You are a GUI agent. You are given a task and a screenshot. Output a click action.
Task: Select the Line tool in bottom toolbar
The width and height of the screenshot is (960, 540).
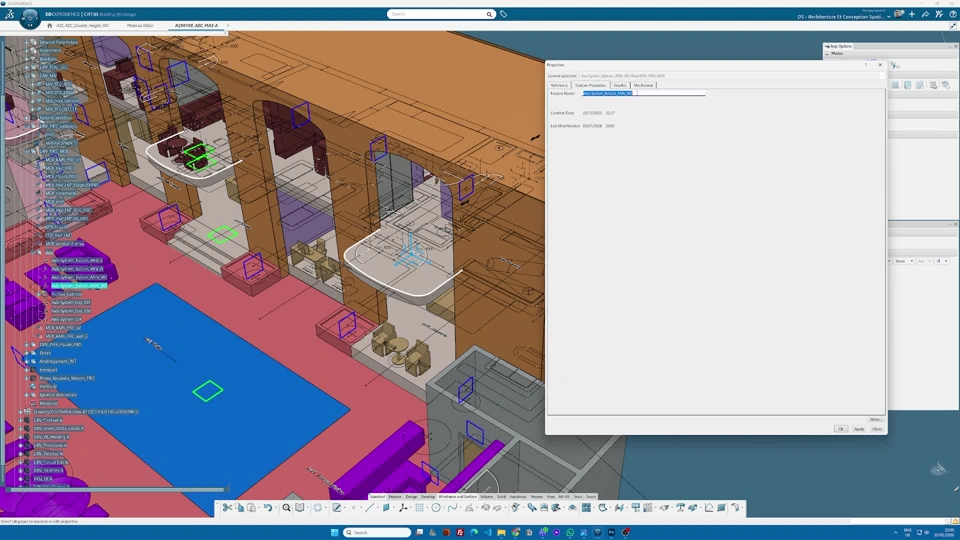370,508
